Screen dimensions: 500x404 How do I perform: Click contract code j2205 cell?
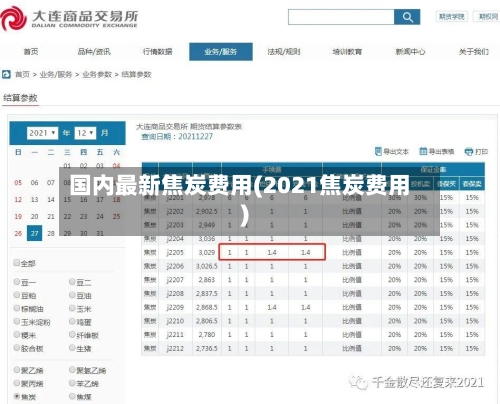tap(175, 252)
